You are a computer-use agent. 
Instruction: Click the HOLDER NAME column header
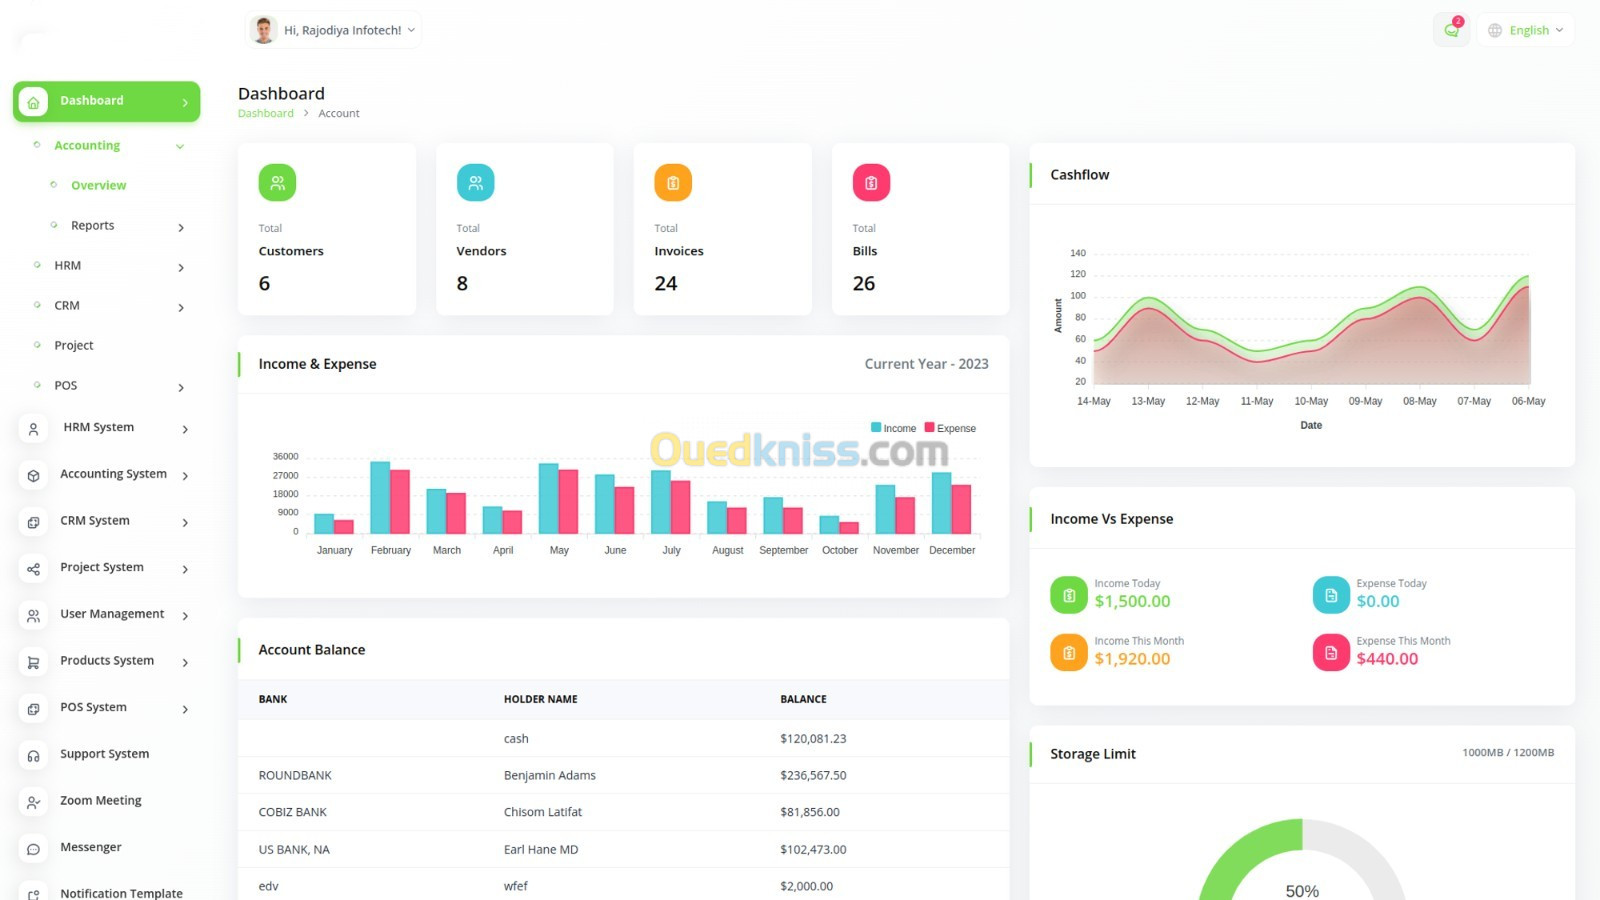click(541, 700)
